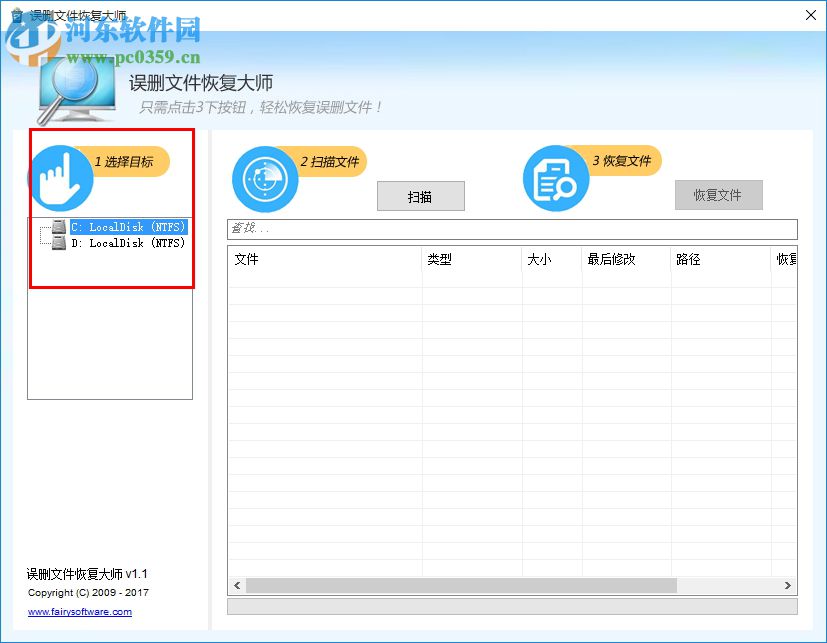Click the drive icon beside C: LocalDisk
The height and width of the screenshot is (643, 827).
coord(57,227)
